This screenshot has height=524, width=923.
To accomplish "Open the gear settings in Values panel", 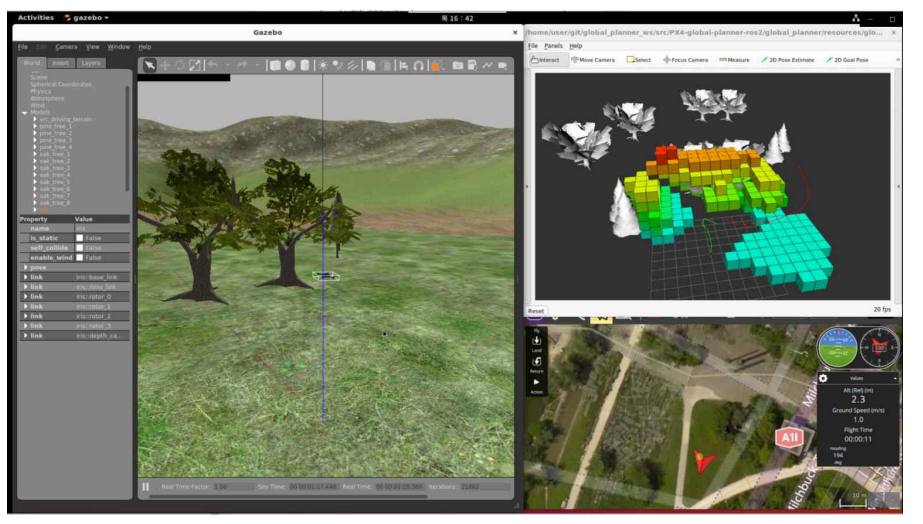I will [823, 379].
